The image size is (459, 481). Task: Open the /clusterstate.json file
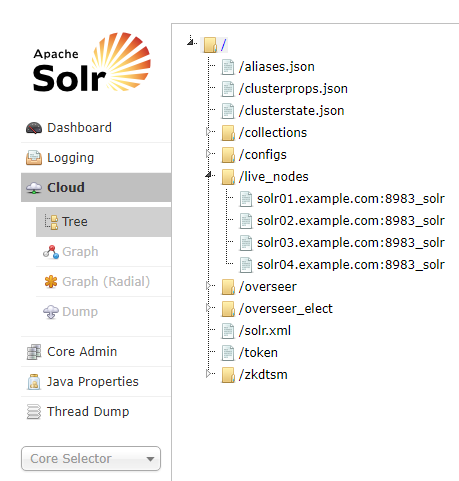tap(291, 111)
